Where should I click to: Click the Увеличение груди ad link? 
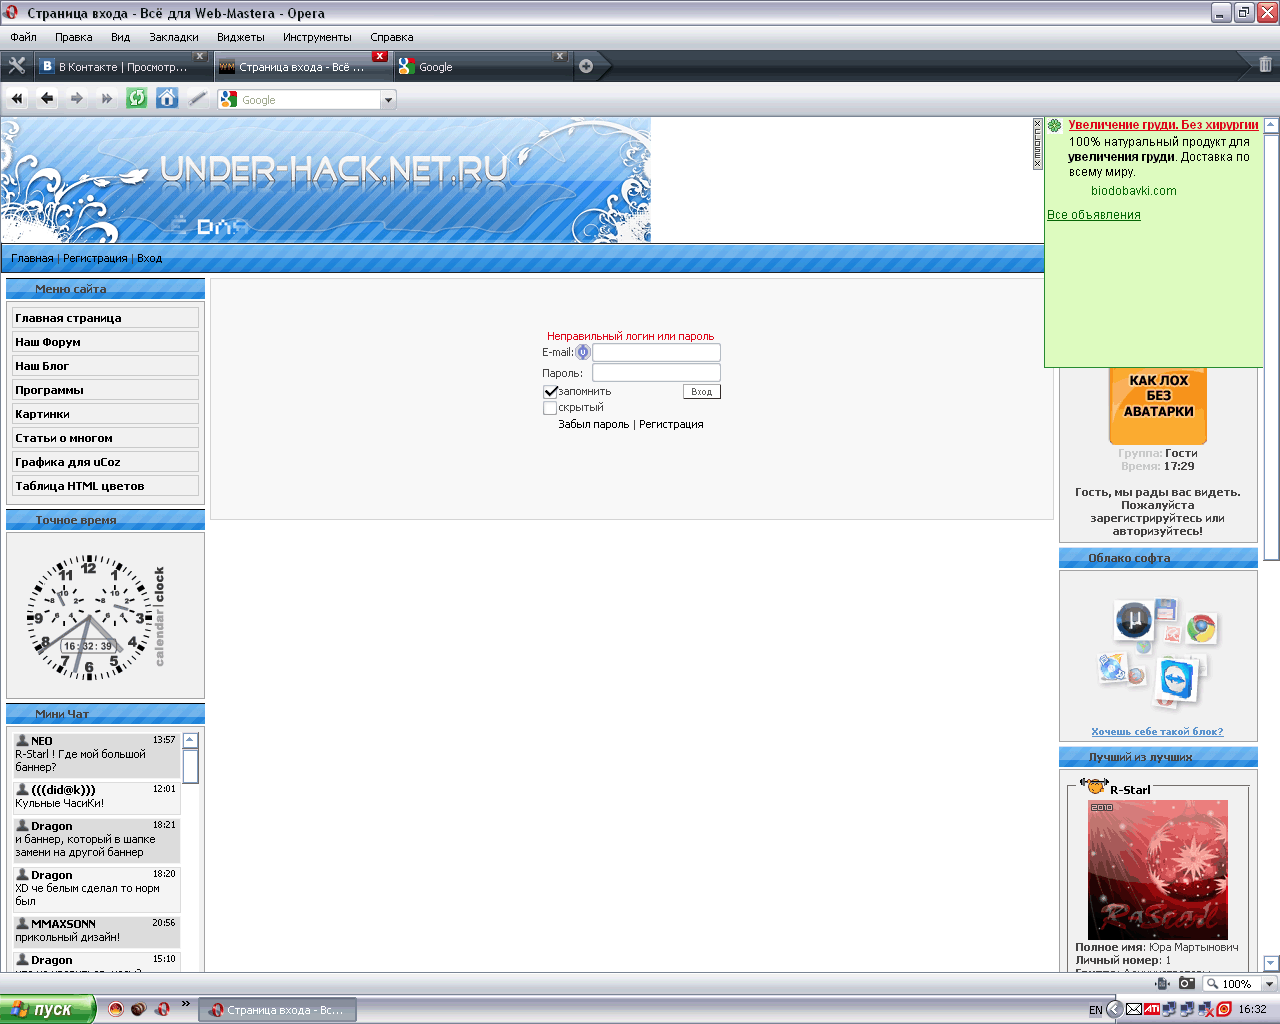pos(1163,125)
